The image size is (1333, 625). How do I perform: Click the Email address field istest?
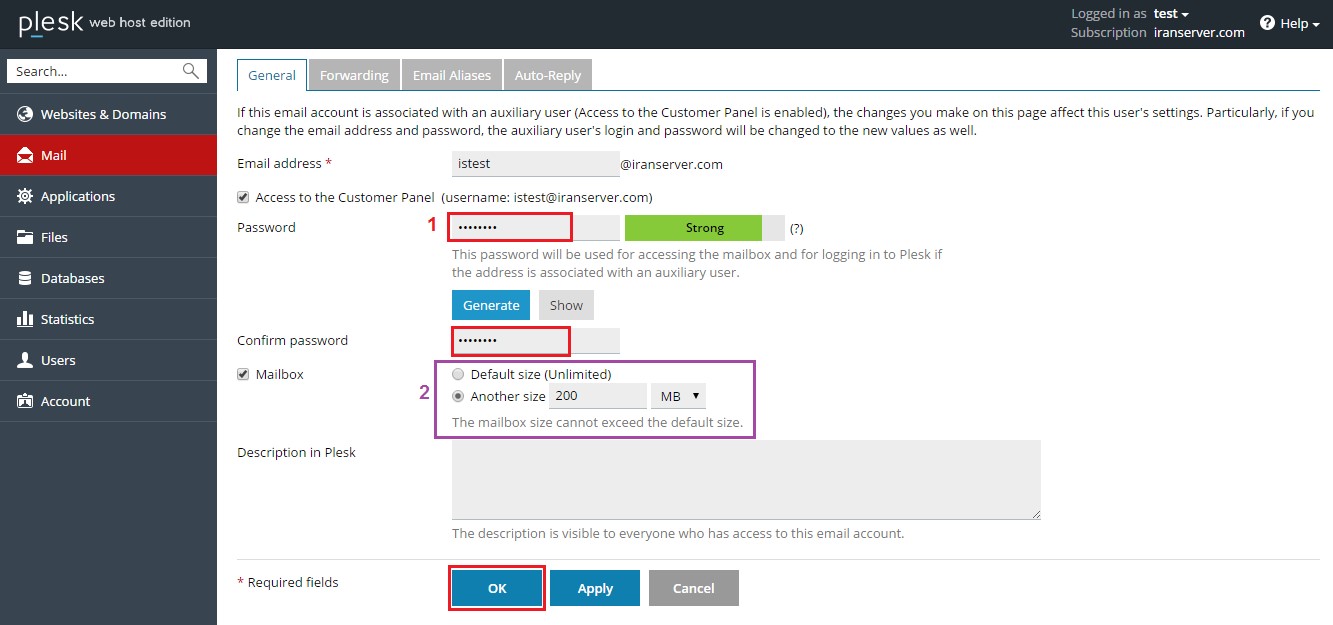point(536,164)
